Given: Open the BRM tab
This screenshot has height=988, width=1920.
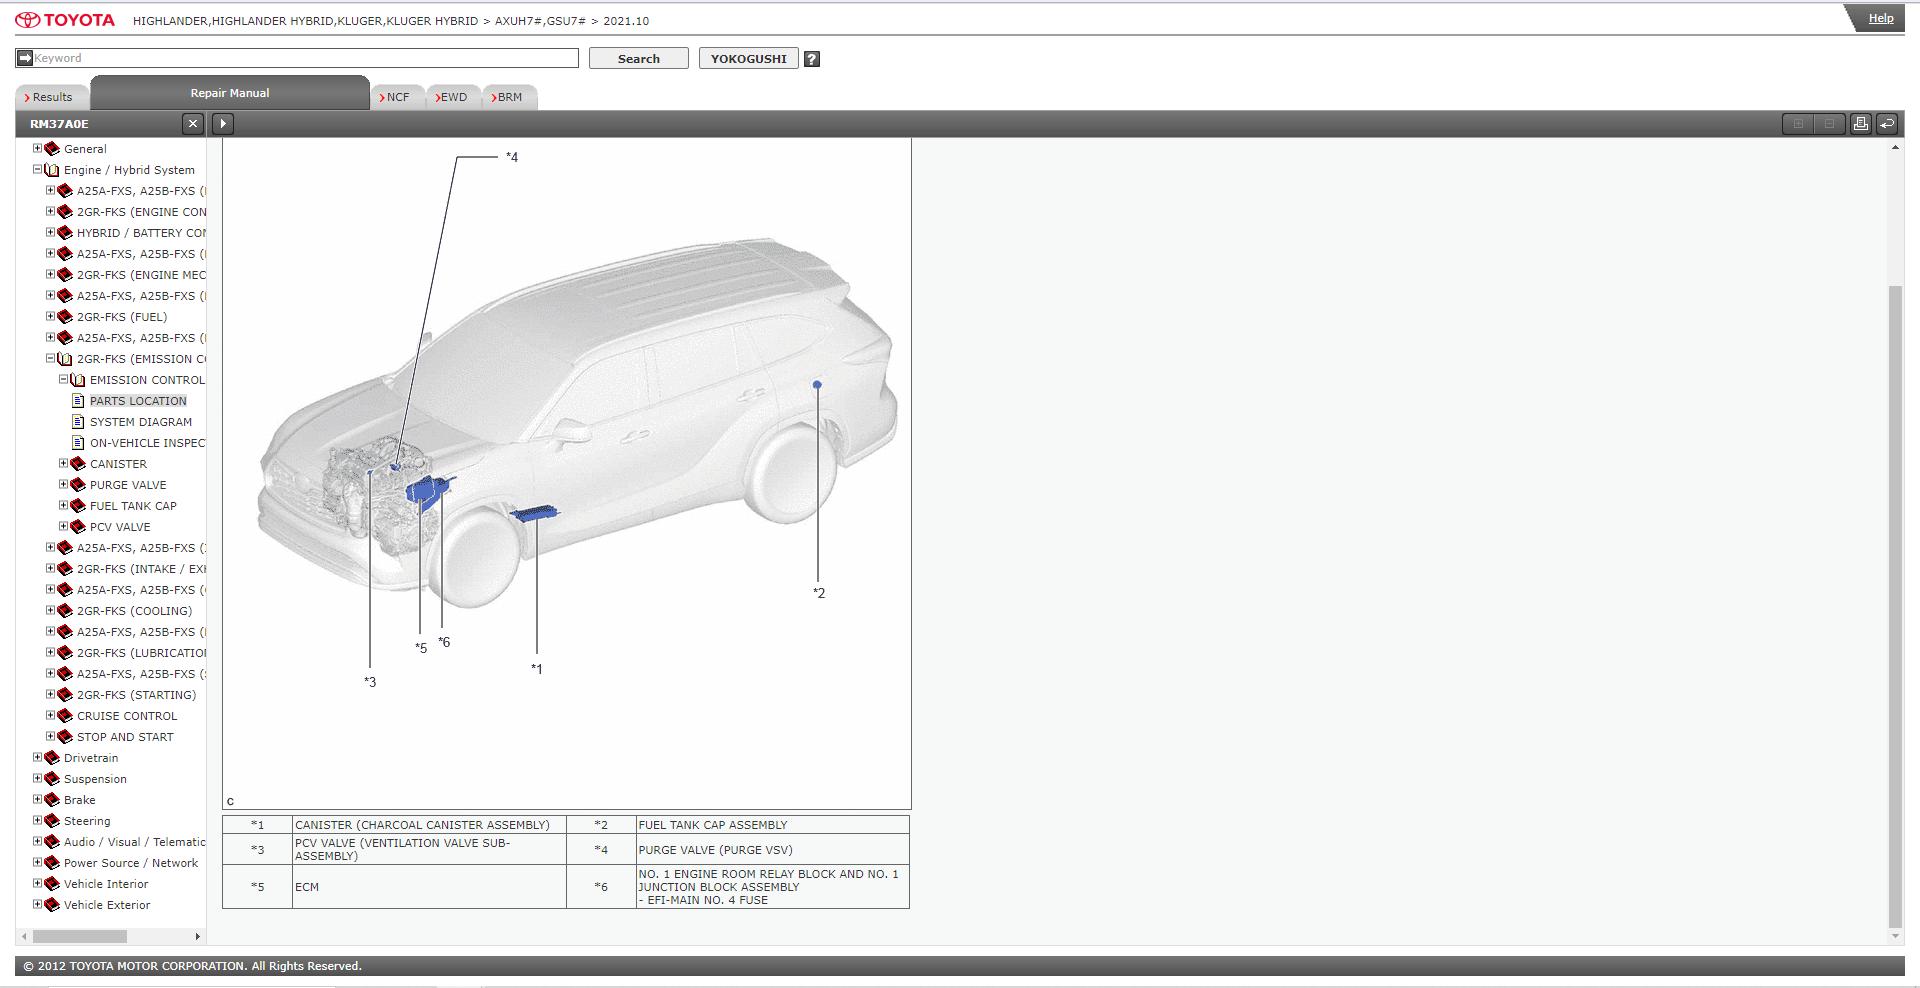Looking at the screenshot, I should (510, 97).
